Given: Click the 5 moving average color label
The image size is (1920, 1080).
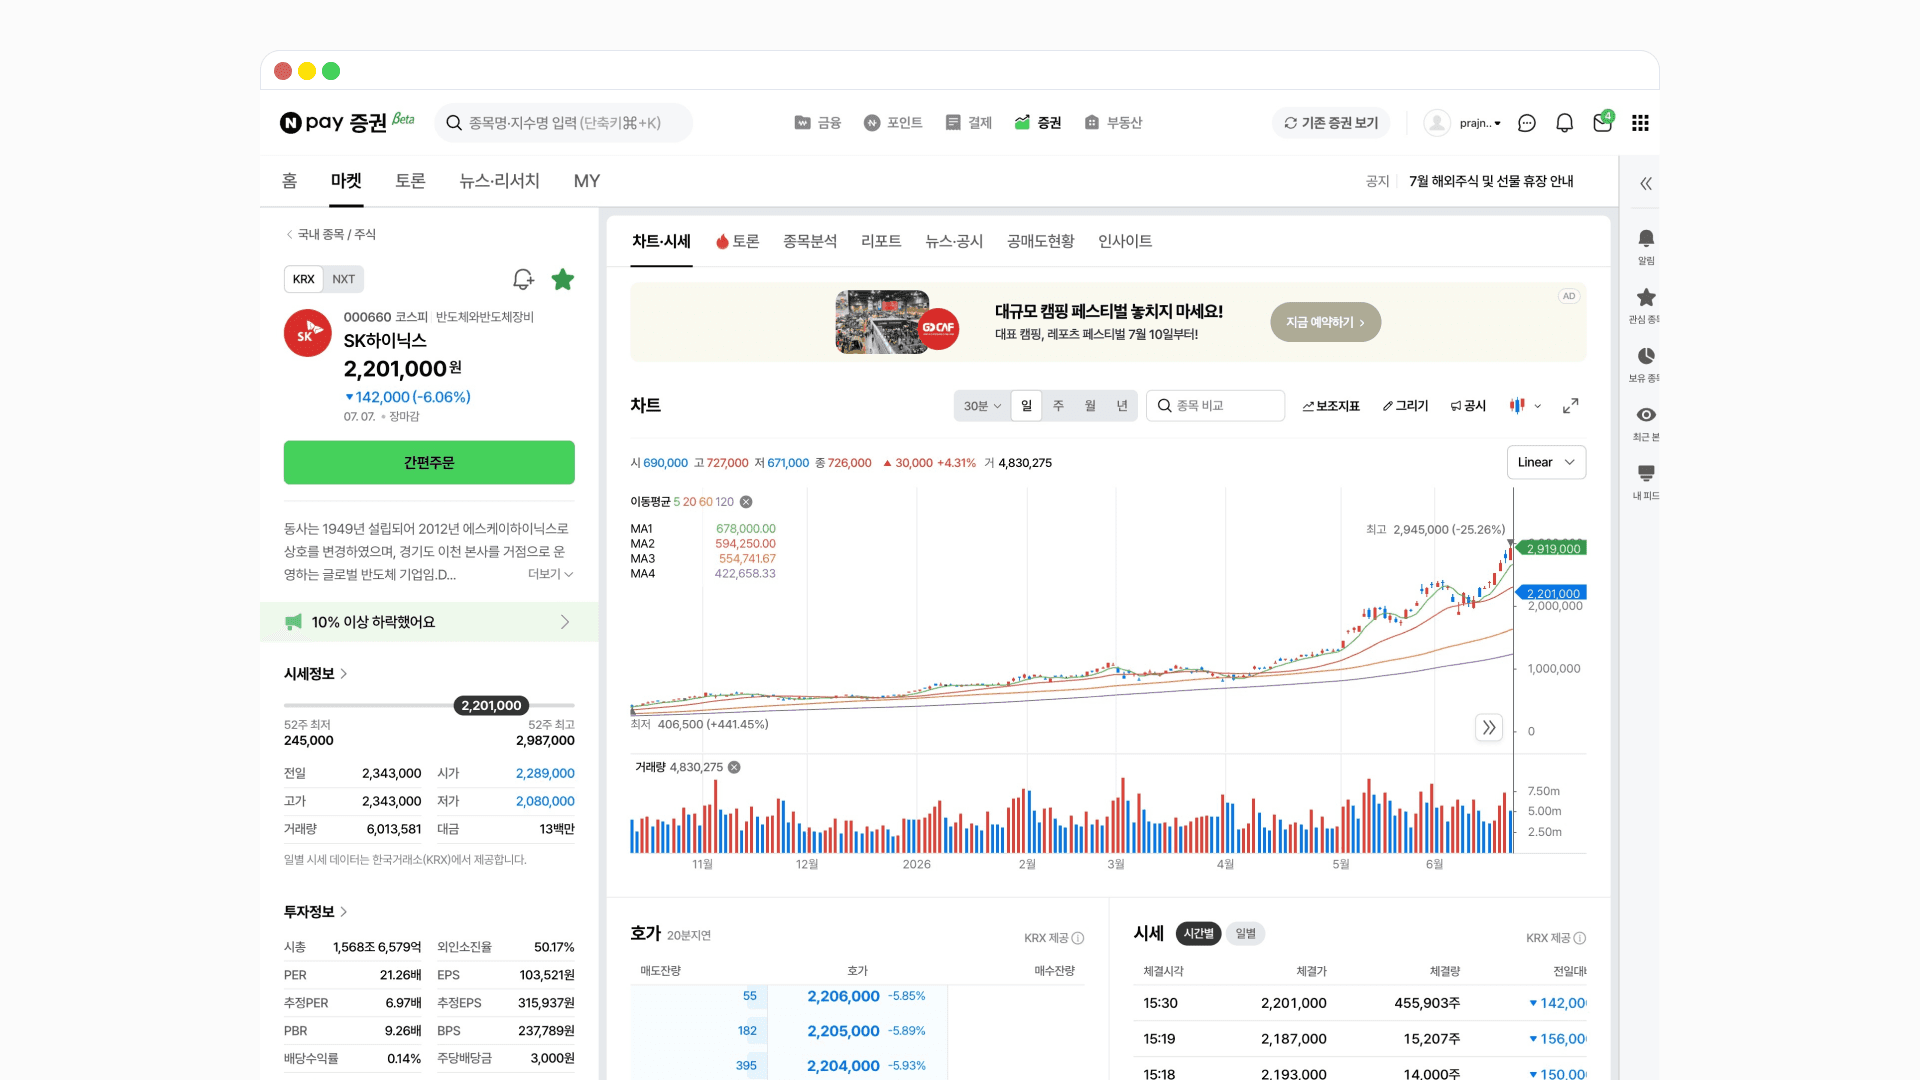Looking at the screenshot, I should pos(677,502).
